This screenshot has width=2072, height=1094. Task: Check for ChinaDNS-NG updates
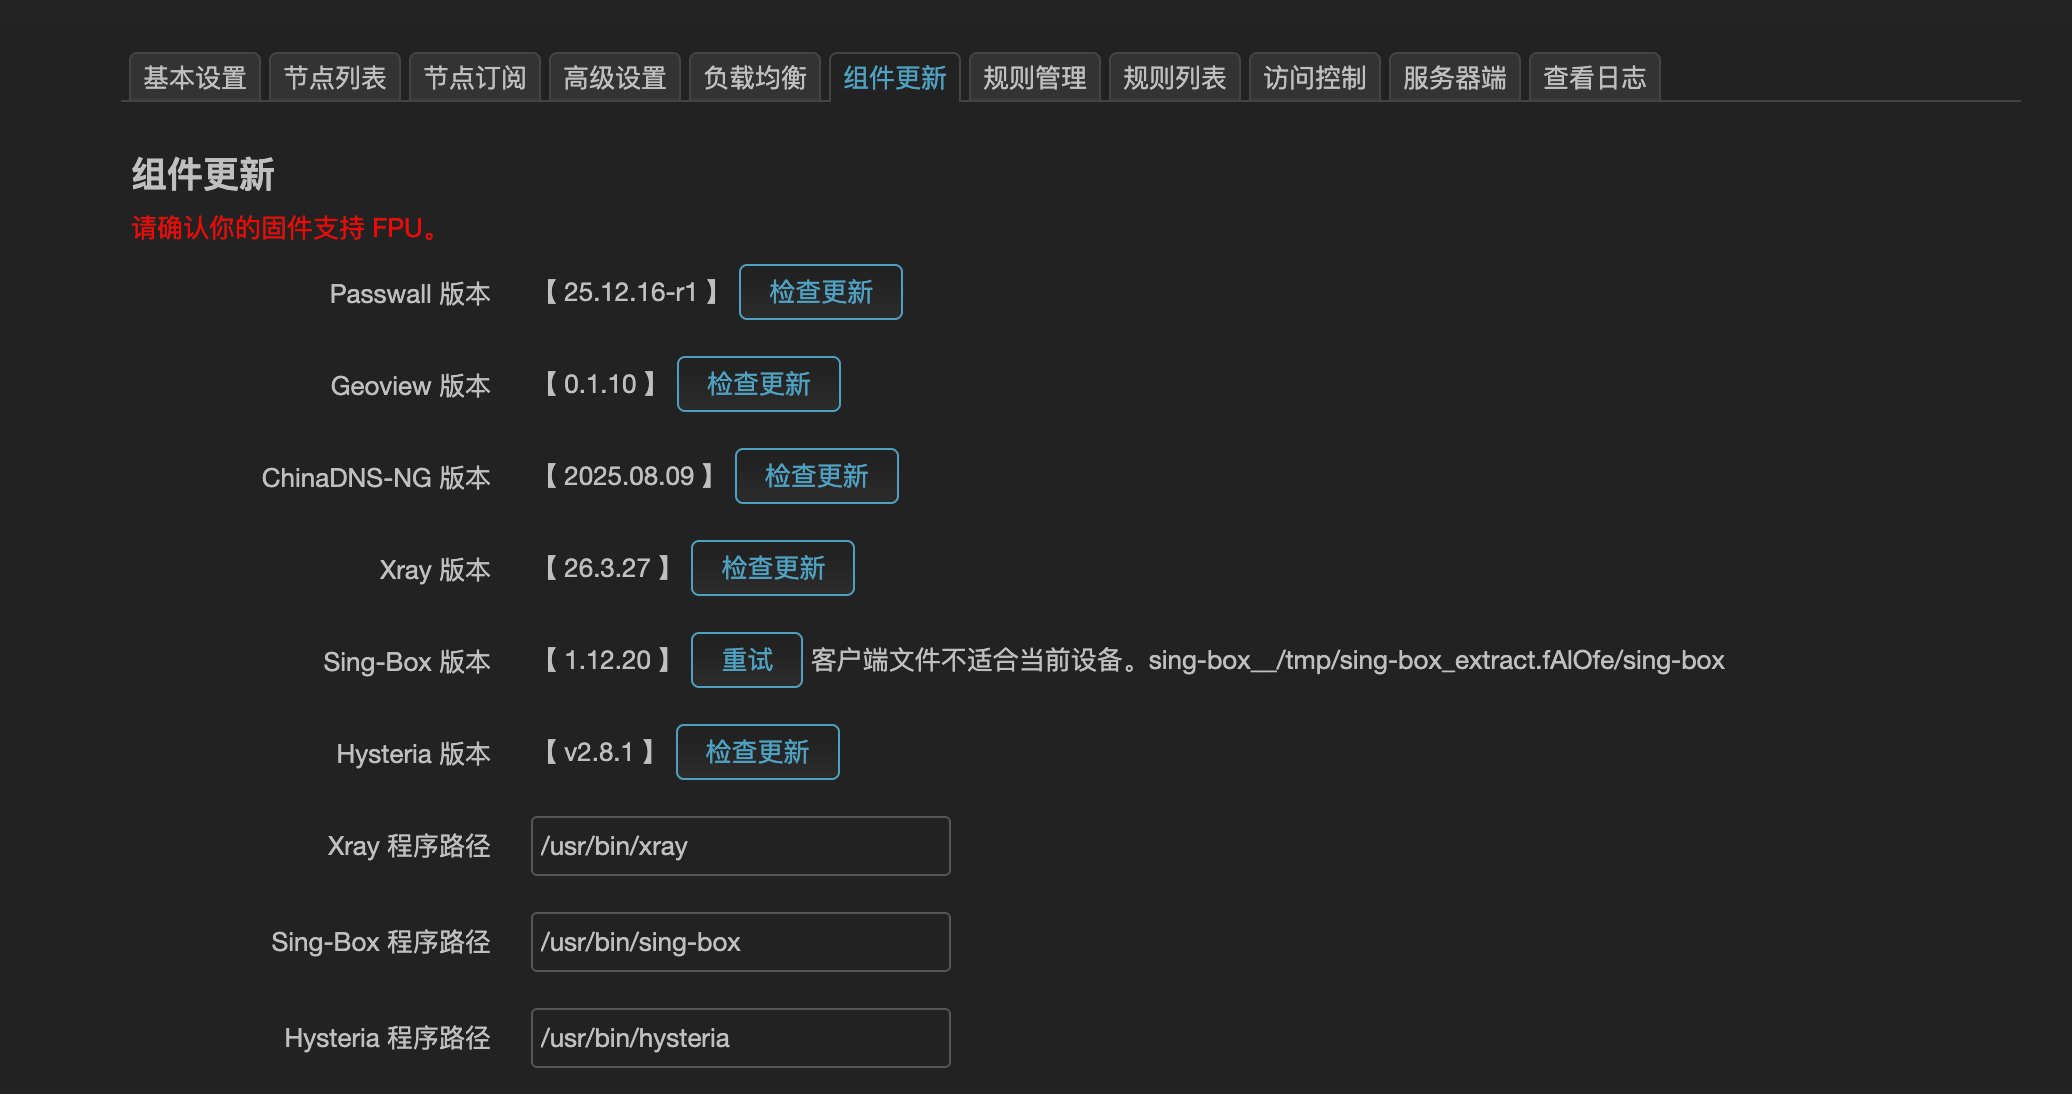(x=816, y=476)
